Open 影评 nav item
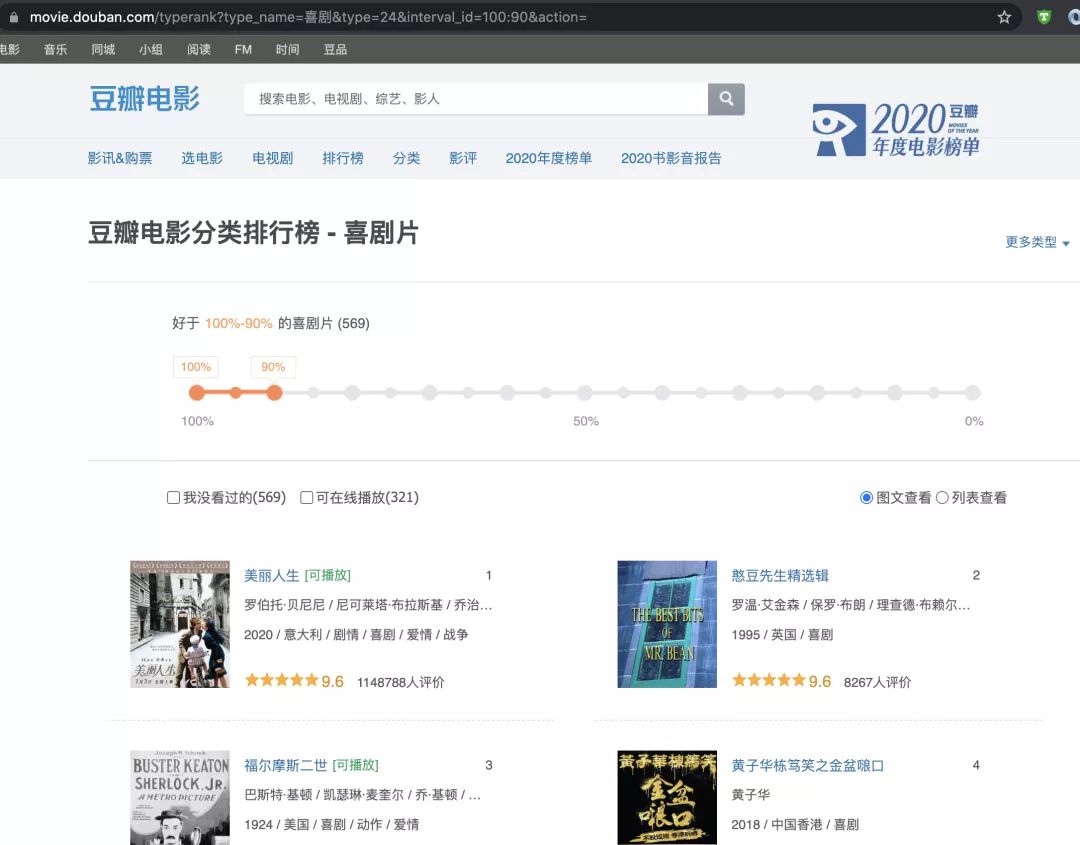This screenshot has height=845, width=1080. click(463, 158)
